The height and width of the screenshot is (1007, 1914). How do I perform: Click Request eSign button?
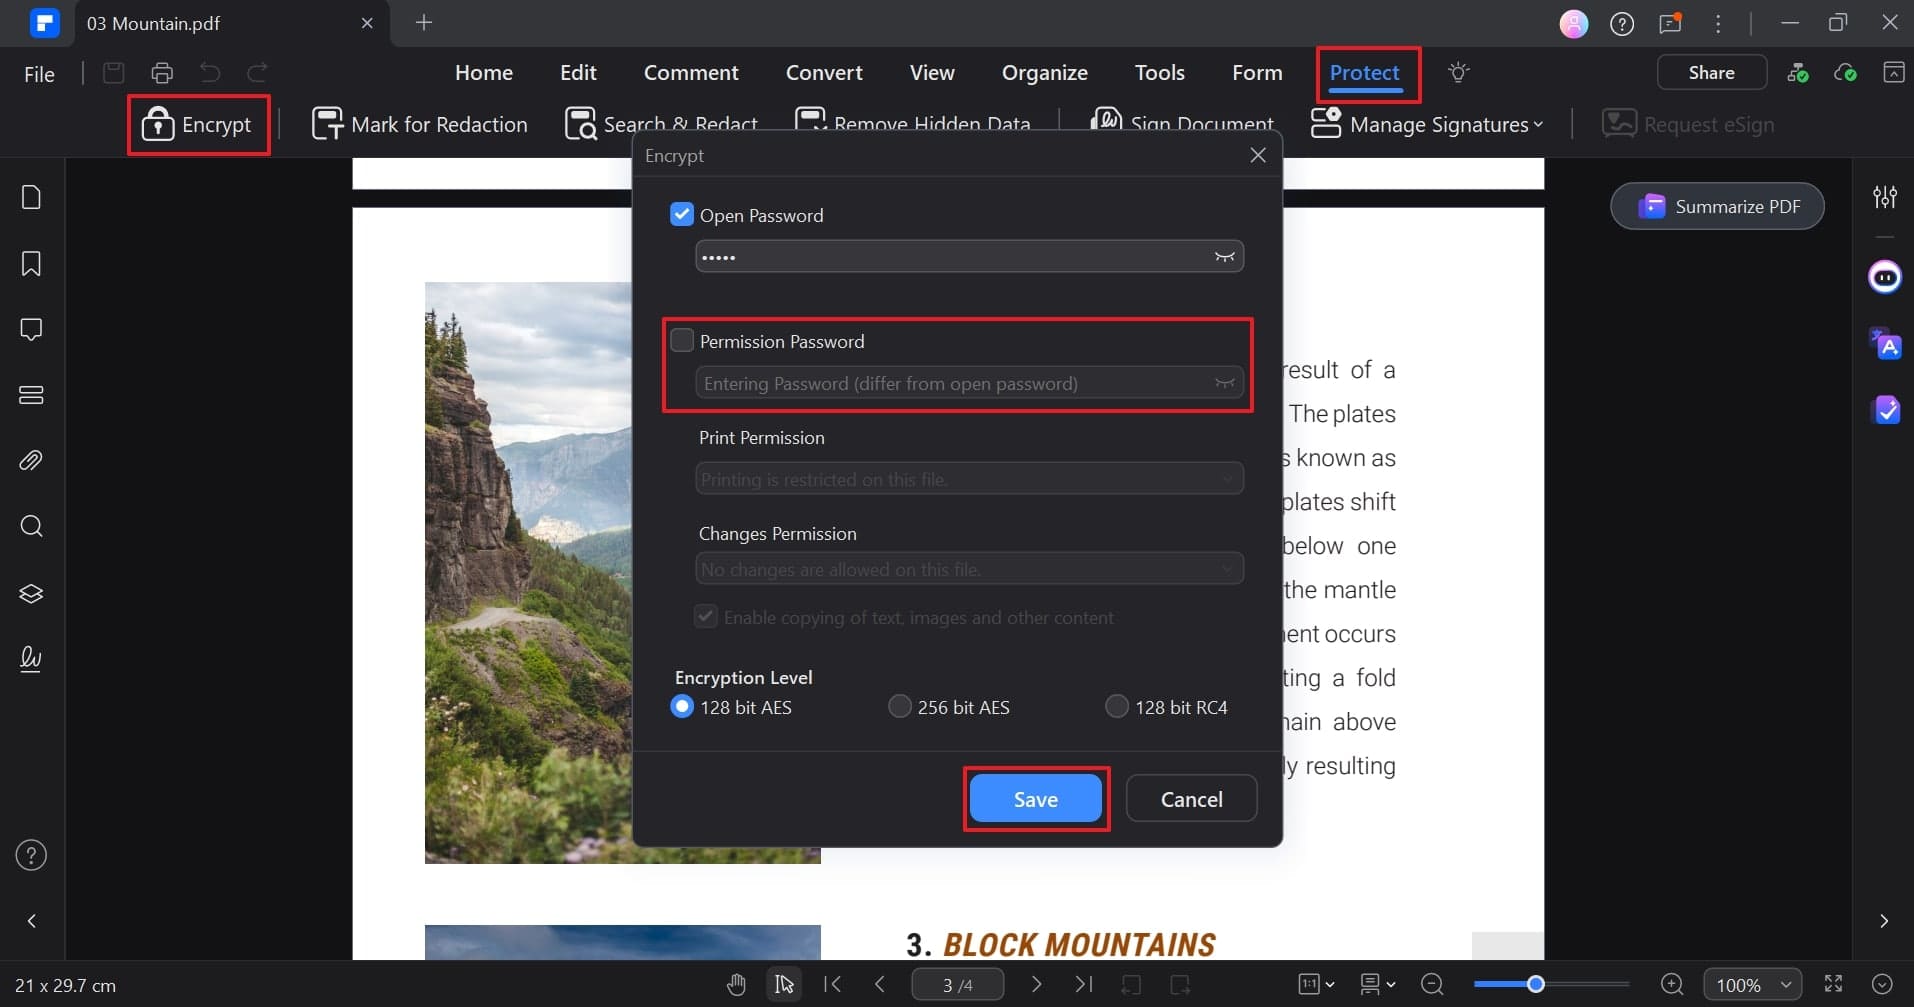point(1688,124)
